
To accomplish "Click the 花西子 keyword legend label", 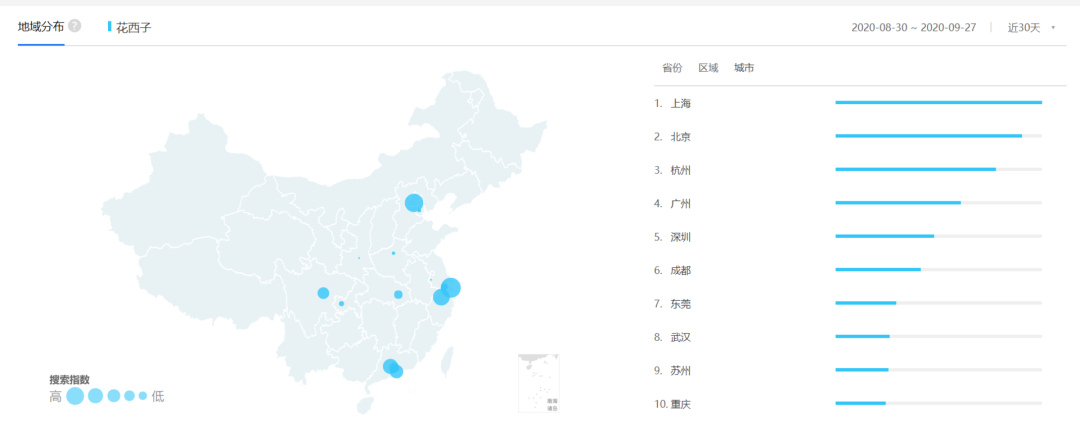I will click(x=134, y=28).
